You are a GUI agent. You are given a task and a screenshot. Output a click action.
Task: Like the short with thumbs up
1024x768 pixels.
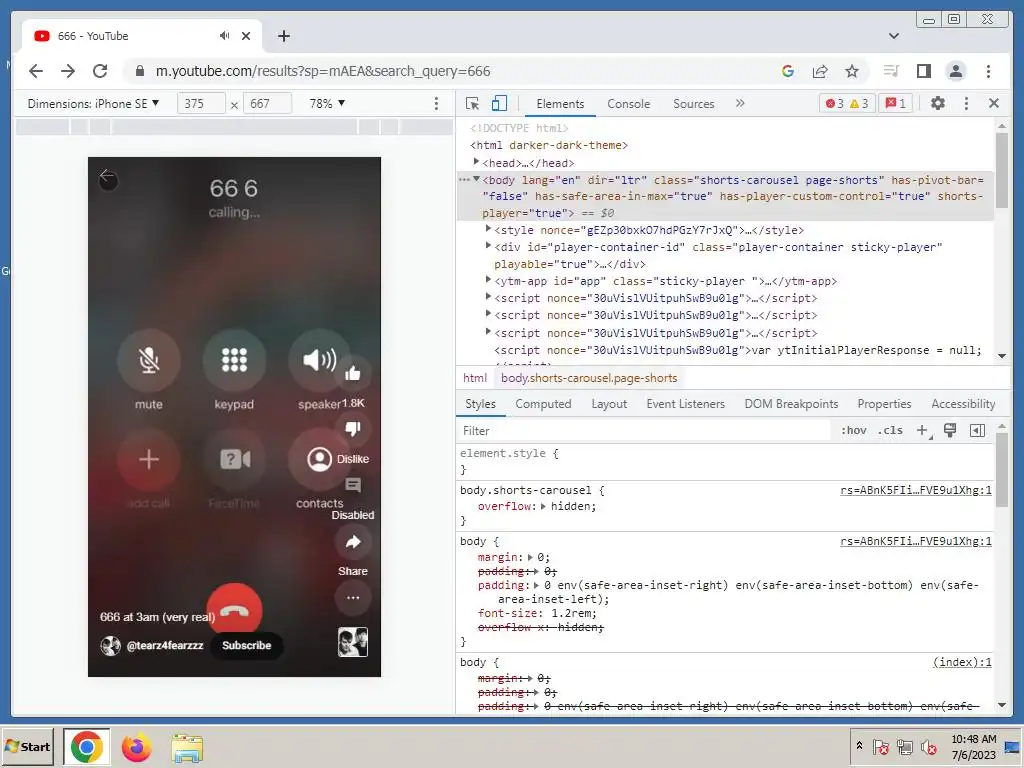pos(353,373)
